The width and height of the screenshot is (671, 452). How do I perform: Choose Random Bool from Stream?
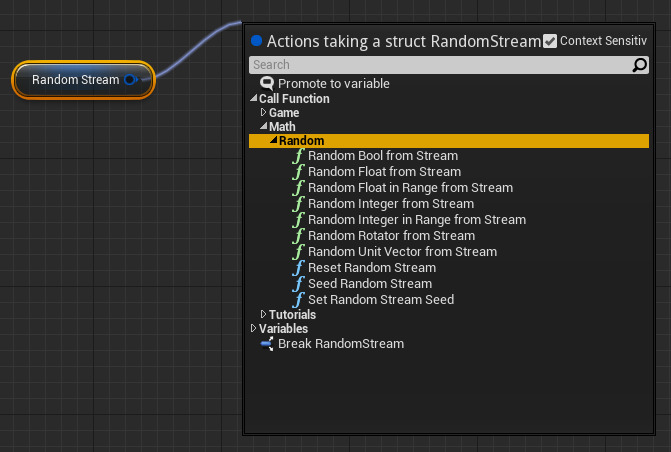point(383,156)
